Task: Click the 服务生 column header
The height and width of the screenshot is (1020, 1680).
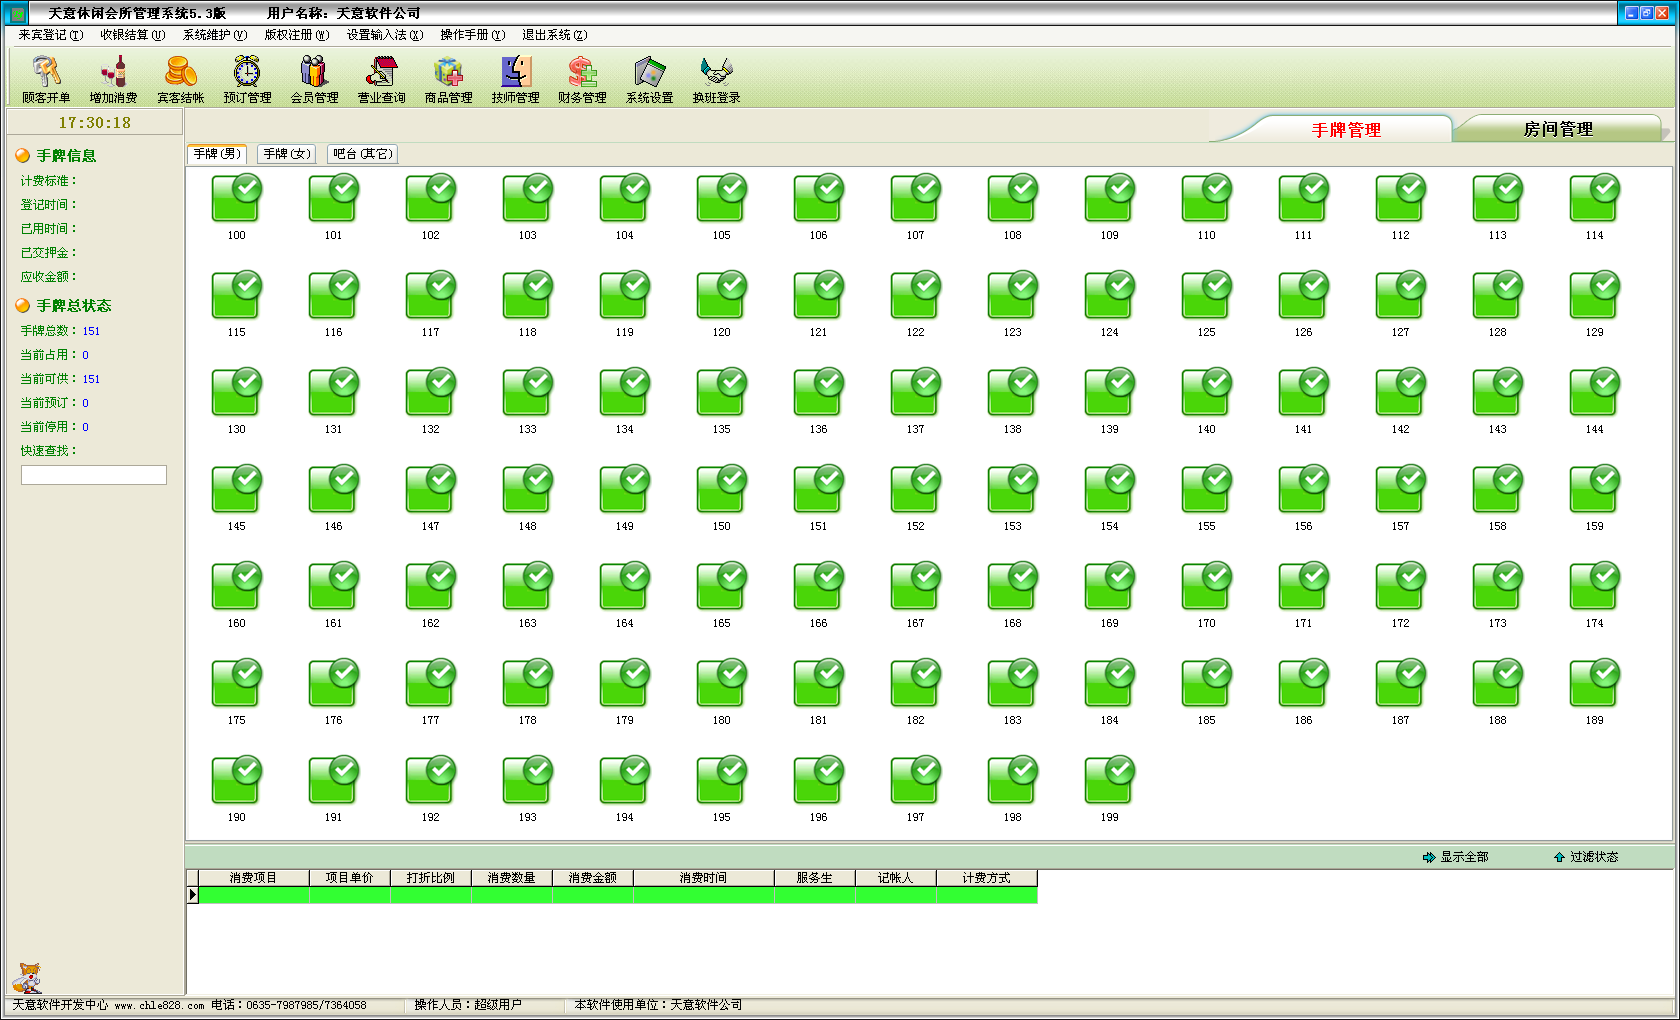Action: [x=814, y=878]
